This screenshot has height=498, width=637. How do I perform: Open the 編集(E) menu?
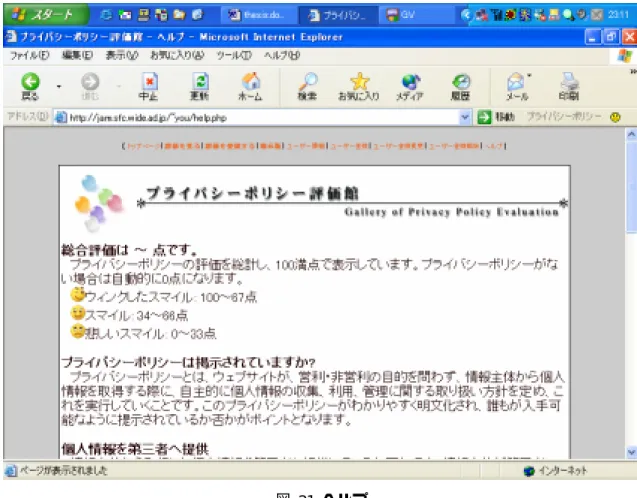click(77, 55)
